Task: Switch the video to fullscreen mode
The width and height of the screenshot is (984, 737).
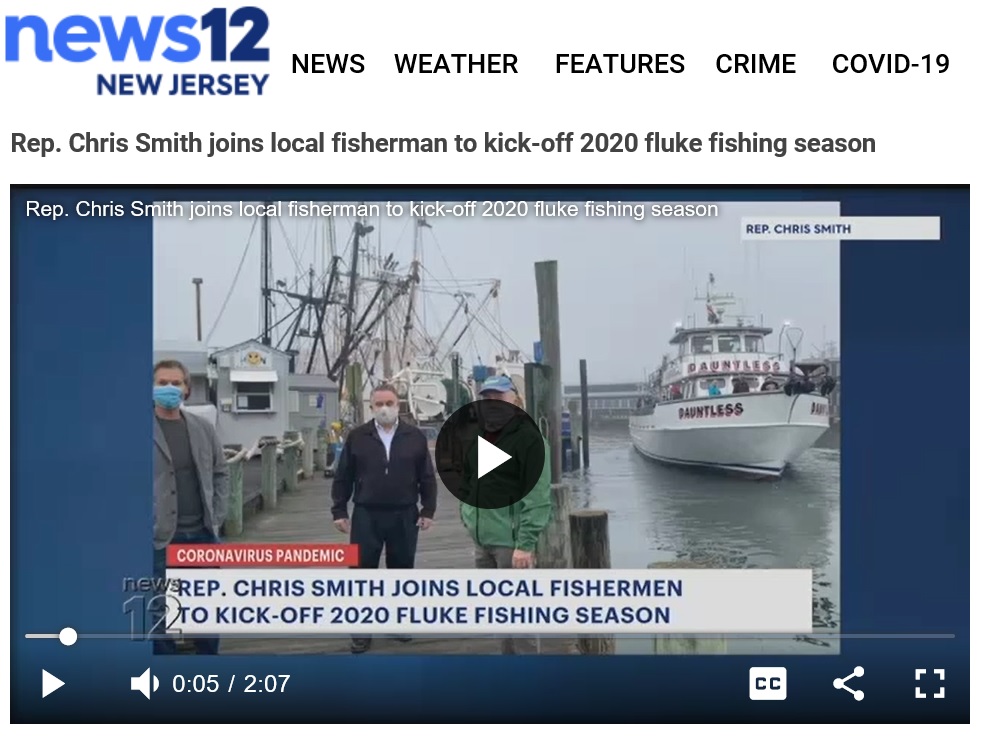Action: coord(929,684)
